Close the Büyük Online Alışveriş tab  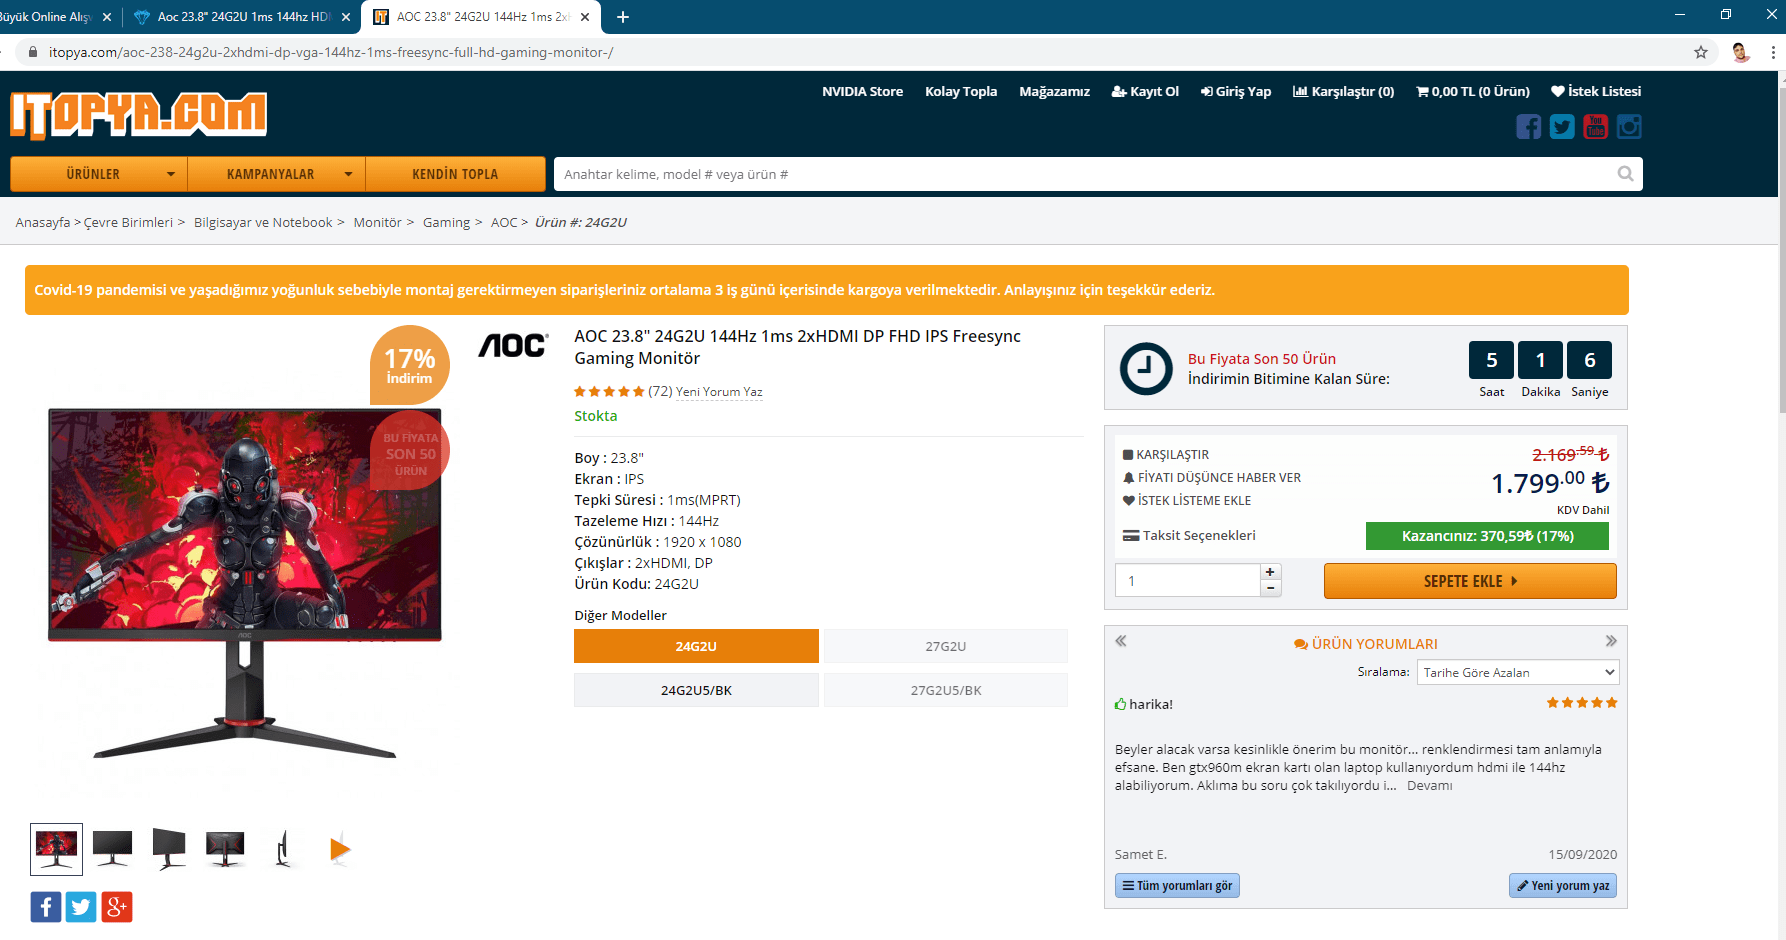[x=107, y=17]
